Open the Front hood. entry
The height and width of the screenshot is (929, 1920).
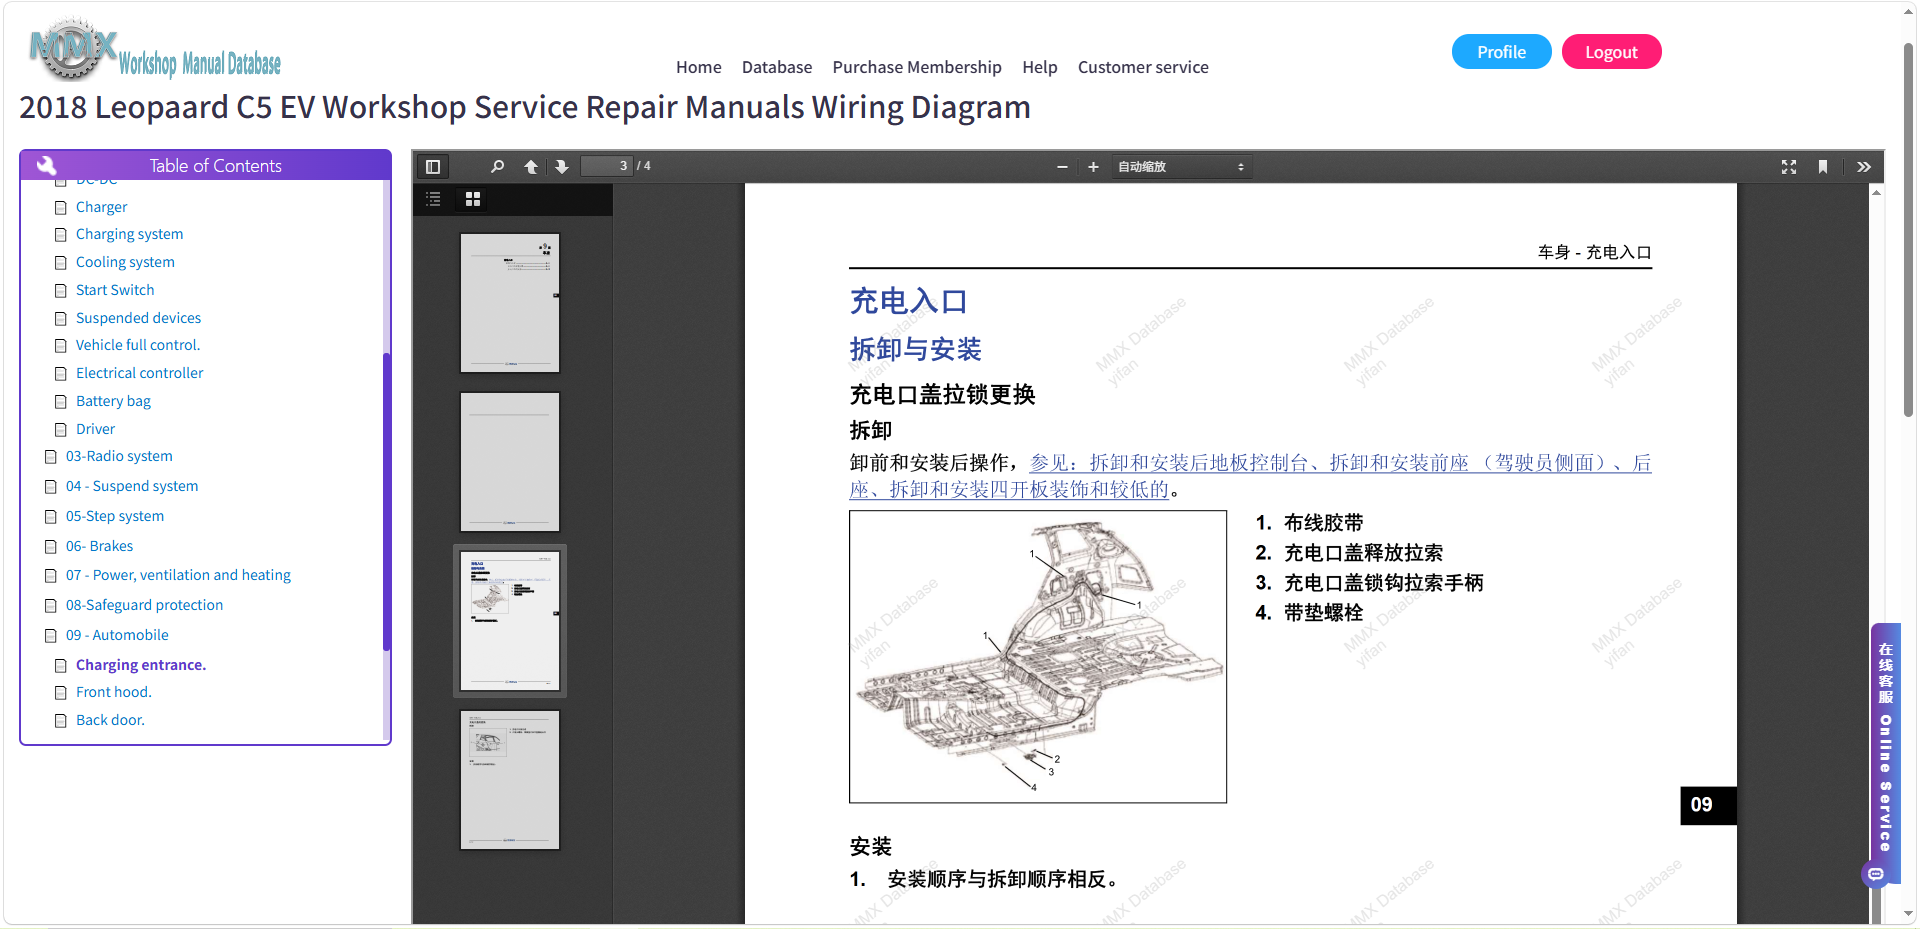(x=114, y=692)
